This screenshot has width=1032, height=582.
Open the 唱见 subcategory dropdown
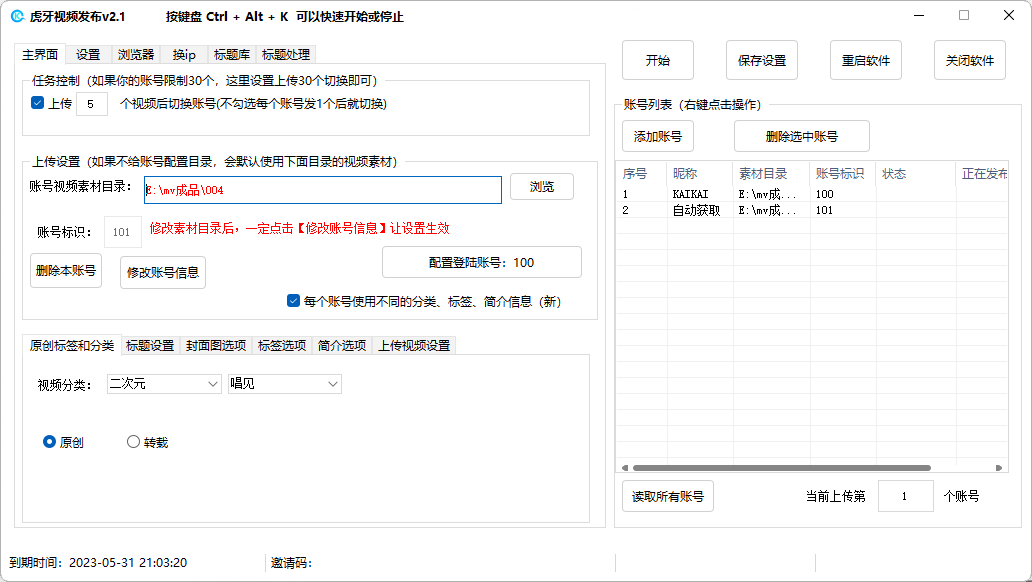[x=284, y=384]
